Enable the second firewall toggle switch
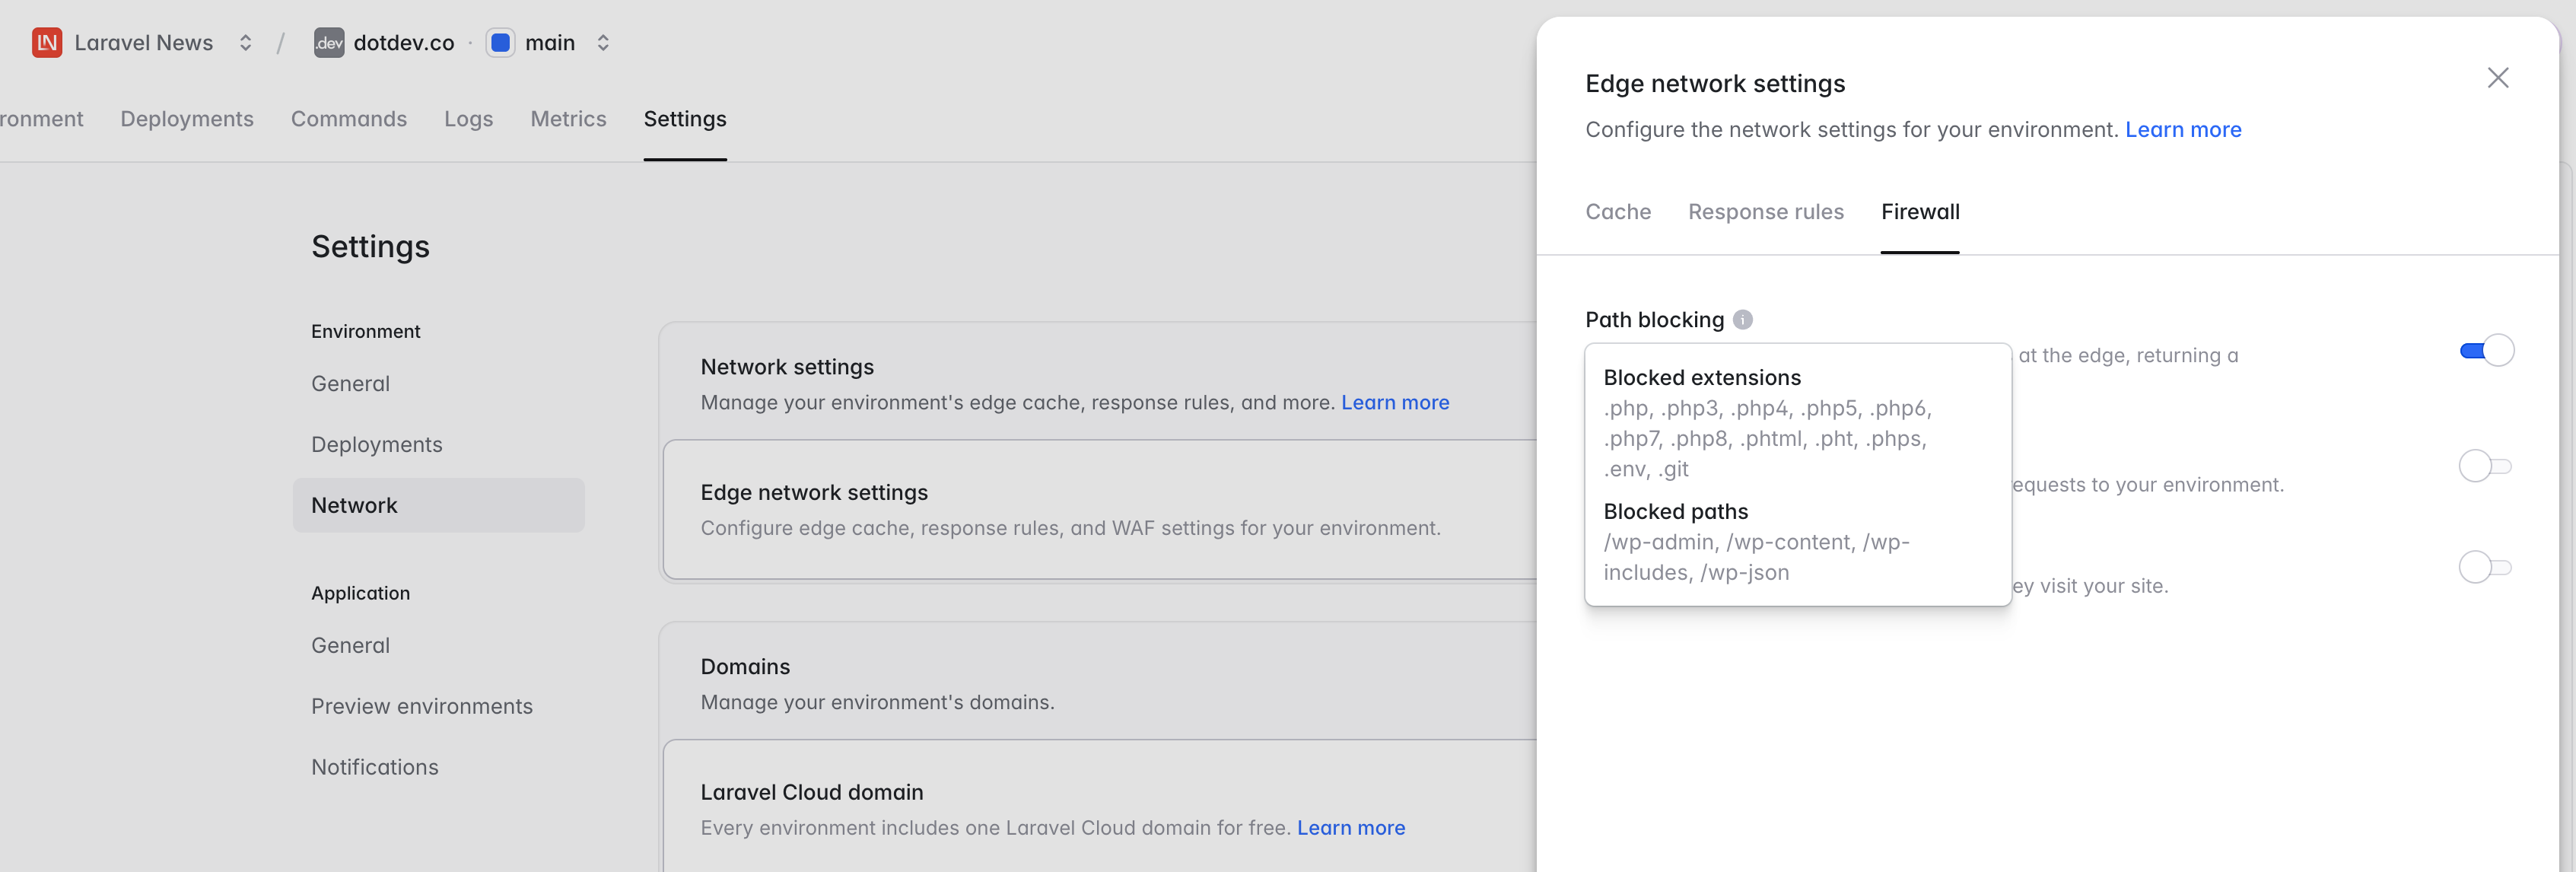Image resolution: width=2576 pixels, height=872 pixels. pyautogui.click(x=2484, y=466)
